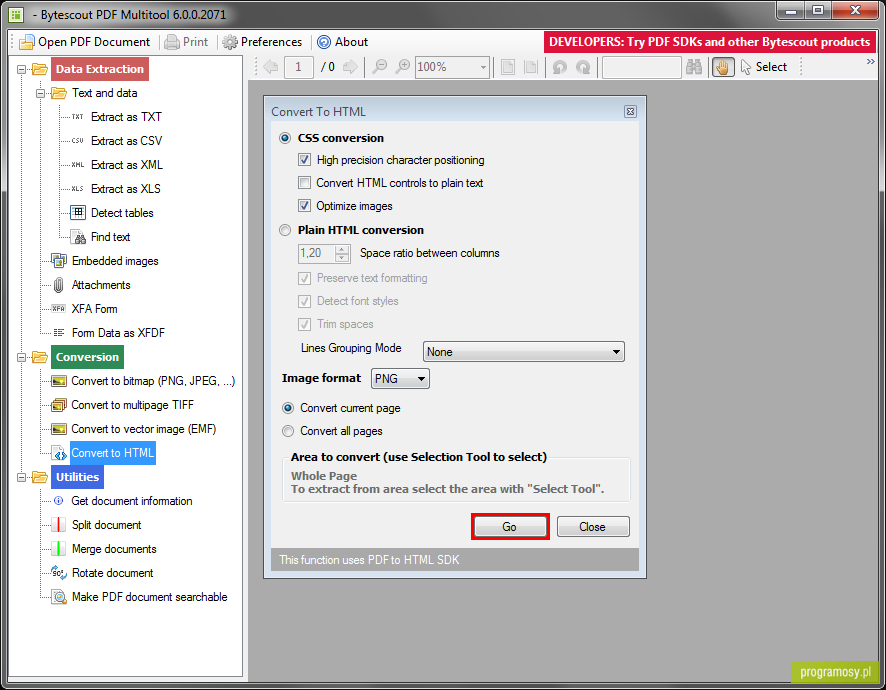Select Convert current page radio button
The width and height of the screenshot is (886, 690).
pyautogui.click(x=288, y=408)
